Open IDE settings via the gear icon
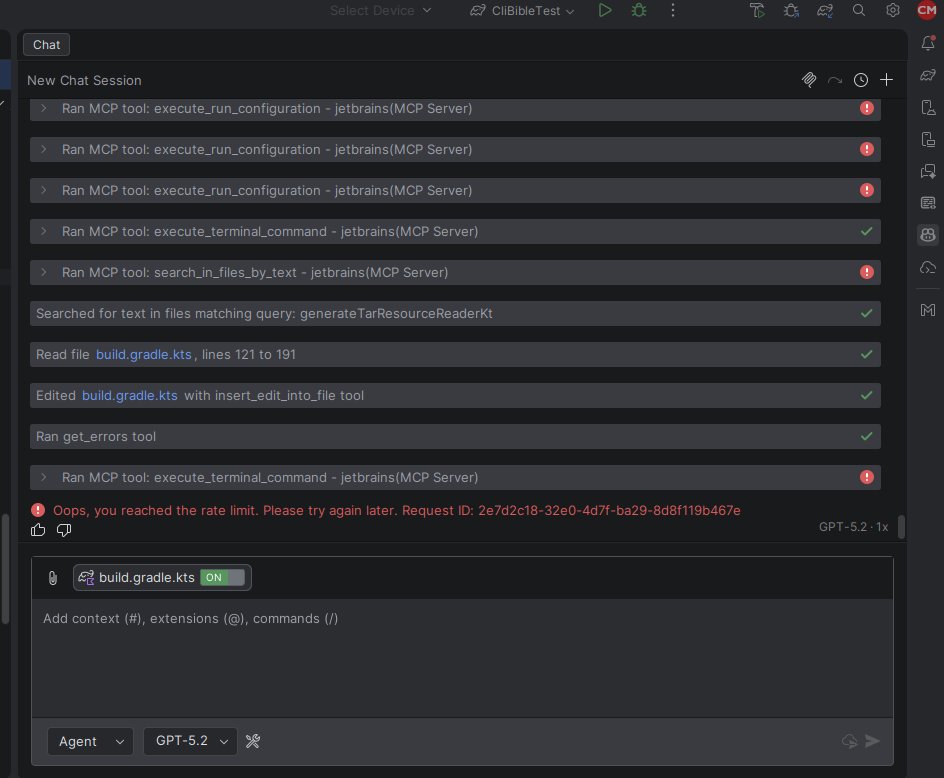The image size is (944, 778). pyautogui.click(x=893, y=10)
